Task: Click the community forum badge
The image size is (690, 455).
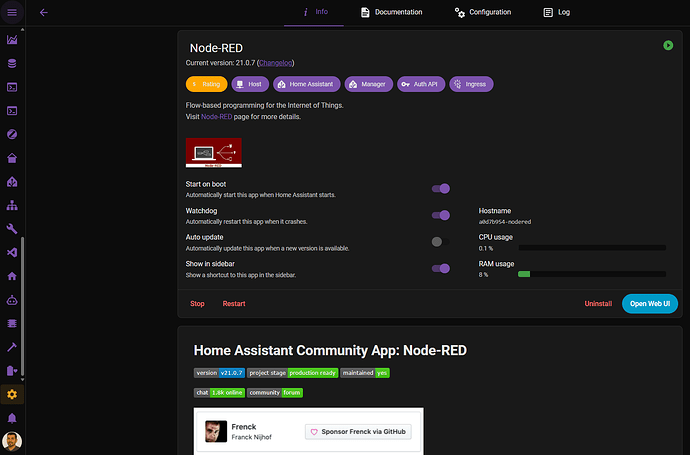Action: point(275,393)
